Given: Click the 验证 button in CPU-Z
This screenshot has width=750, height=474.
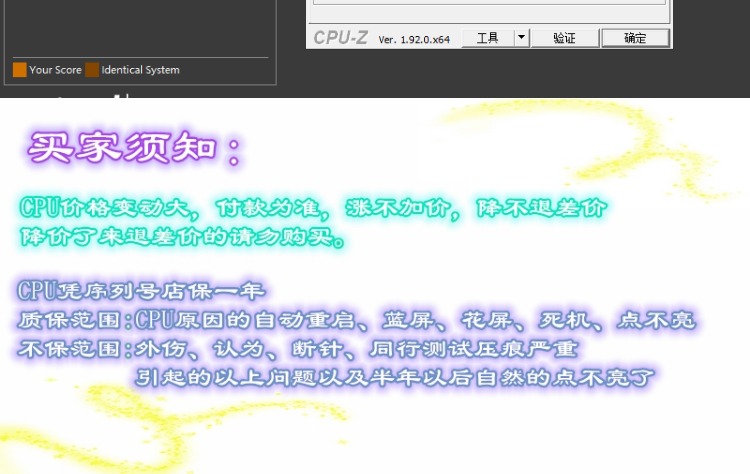Looking at the screenshot, I should point(565,38).
